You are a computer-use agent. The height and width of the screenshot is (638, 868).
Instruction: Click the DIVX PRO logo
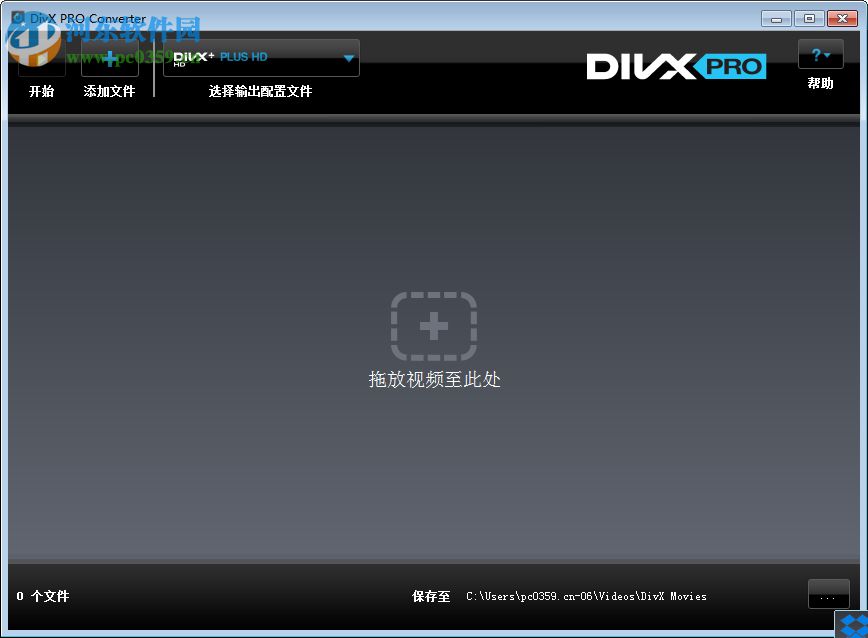[x=676, y=66]
